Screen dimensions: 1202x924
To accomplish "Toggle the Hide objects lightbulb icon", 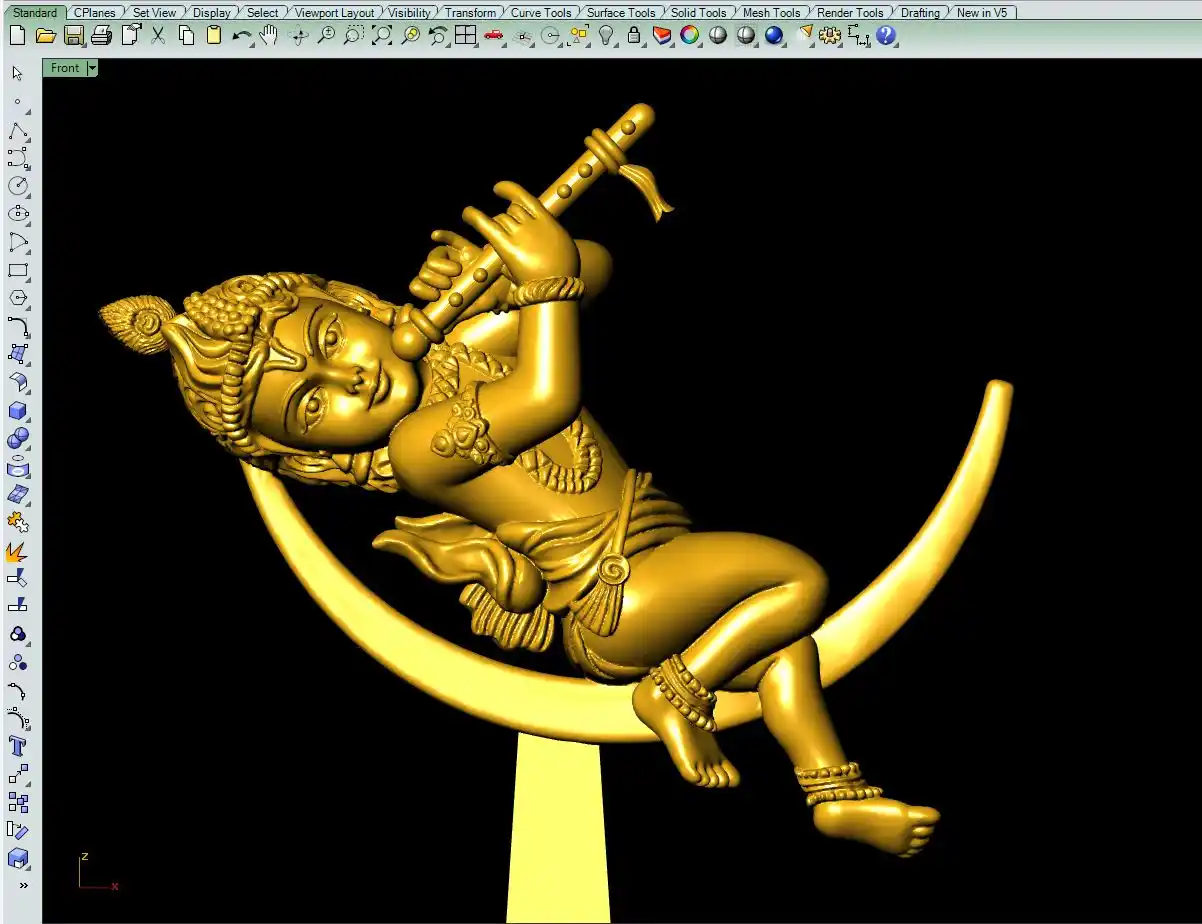I will point(606,36).
